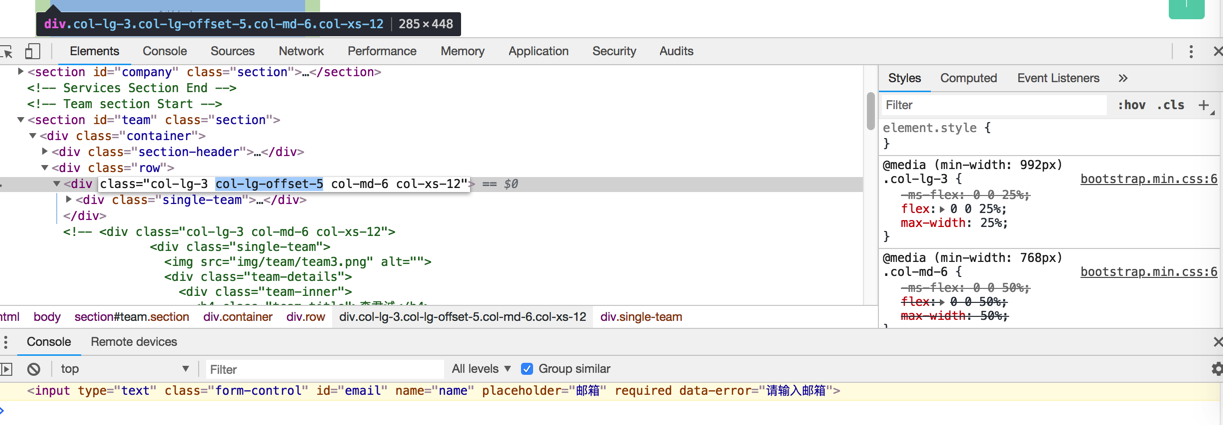Show more Styles pane tabs chevron
1223x425 pixels.
1123,78
